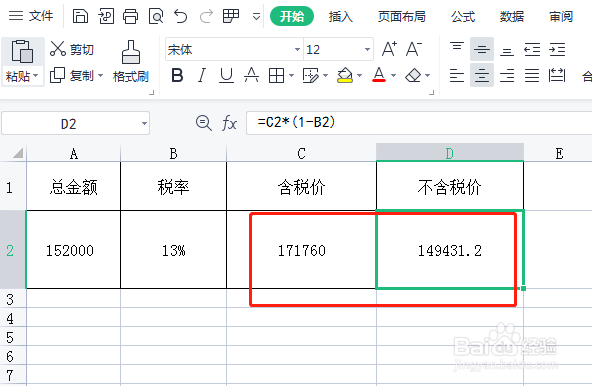Screen dimensions: 592x386
Task: Click the table grid icon in quick toolbar
Action: point(231,16)
